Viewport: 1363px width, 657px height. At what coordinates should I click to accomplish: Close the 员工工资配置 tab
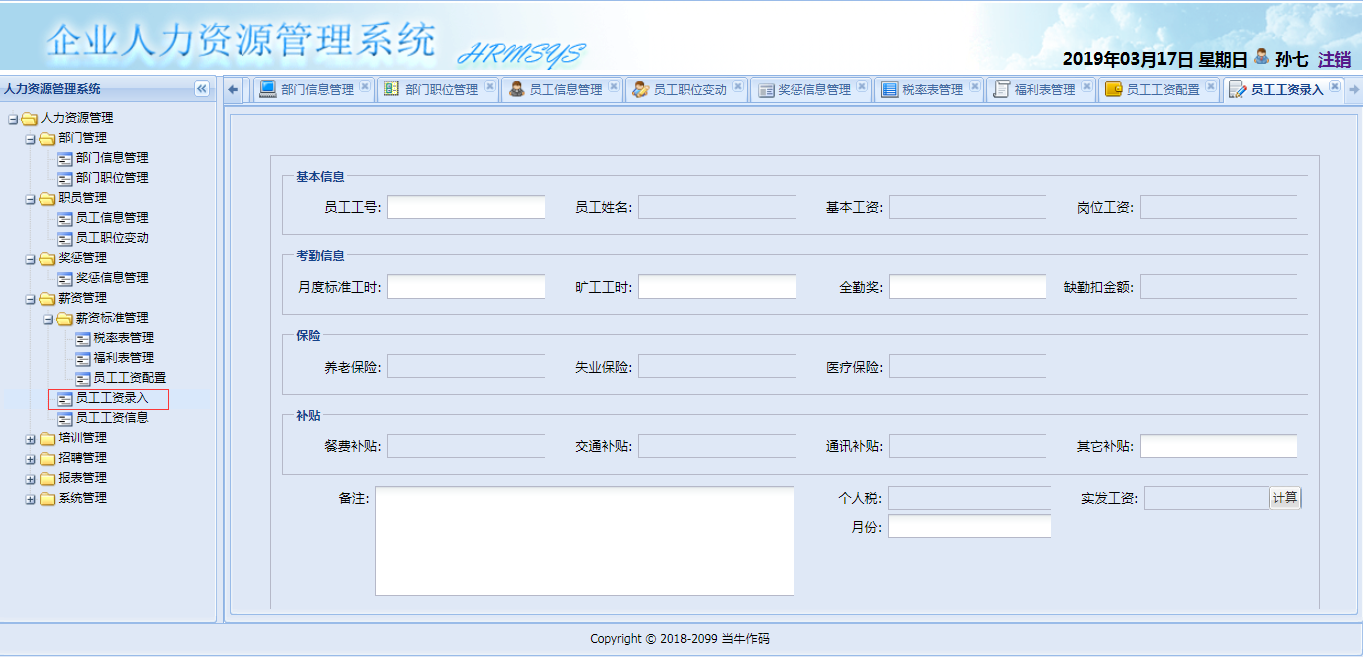coord(1211,87)
